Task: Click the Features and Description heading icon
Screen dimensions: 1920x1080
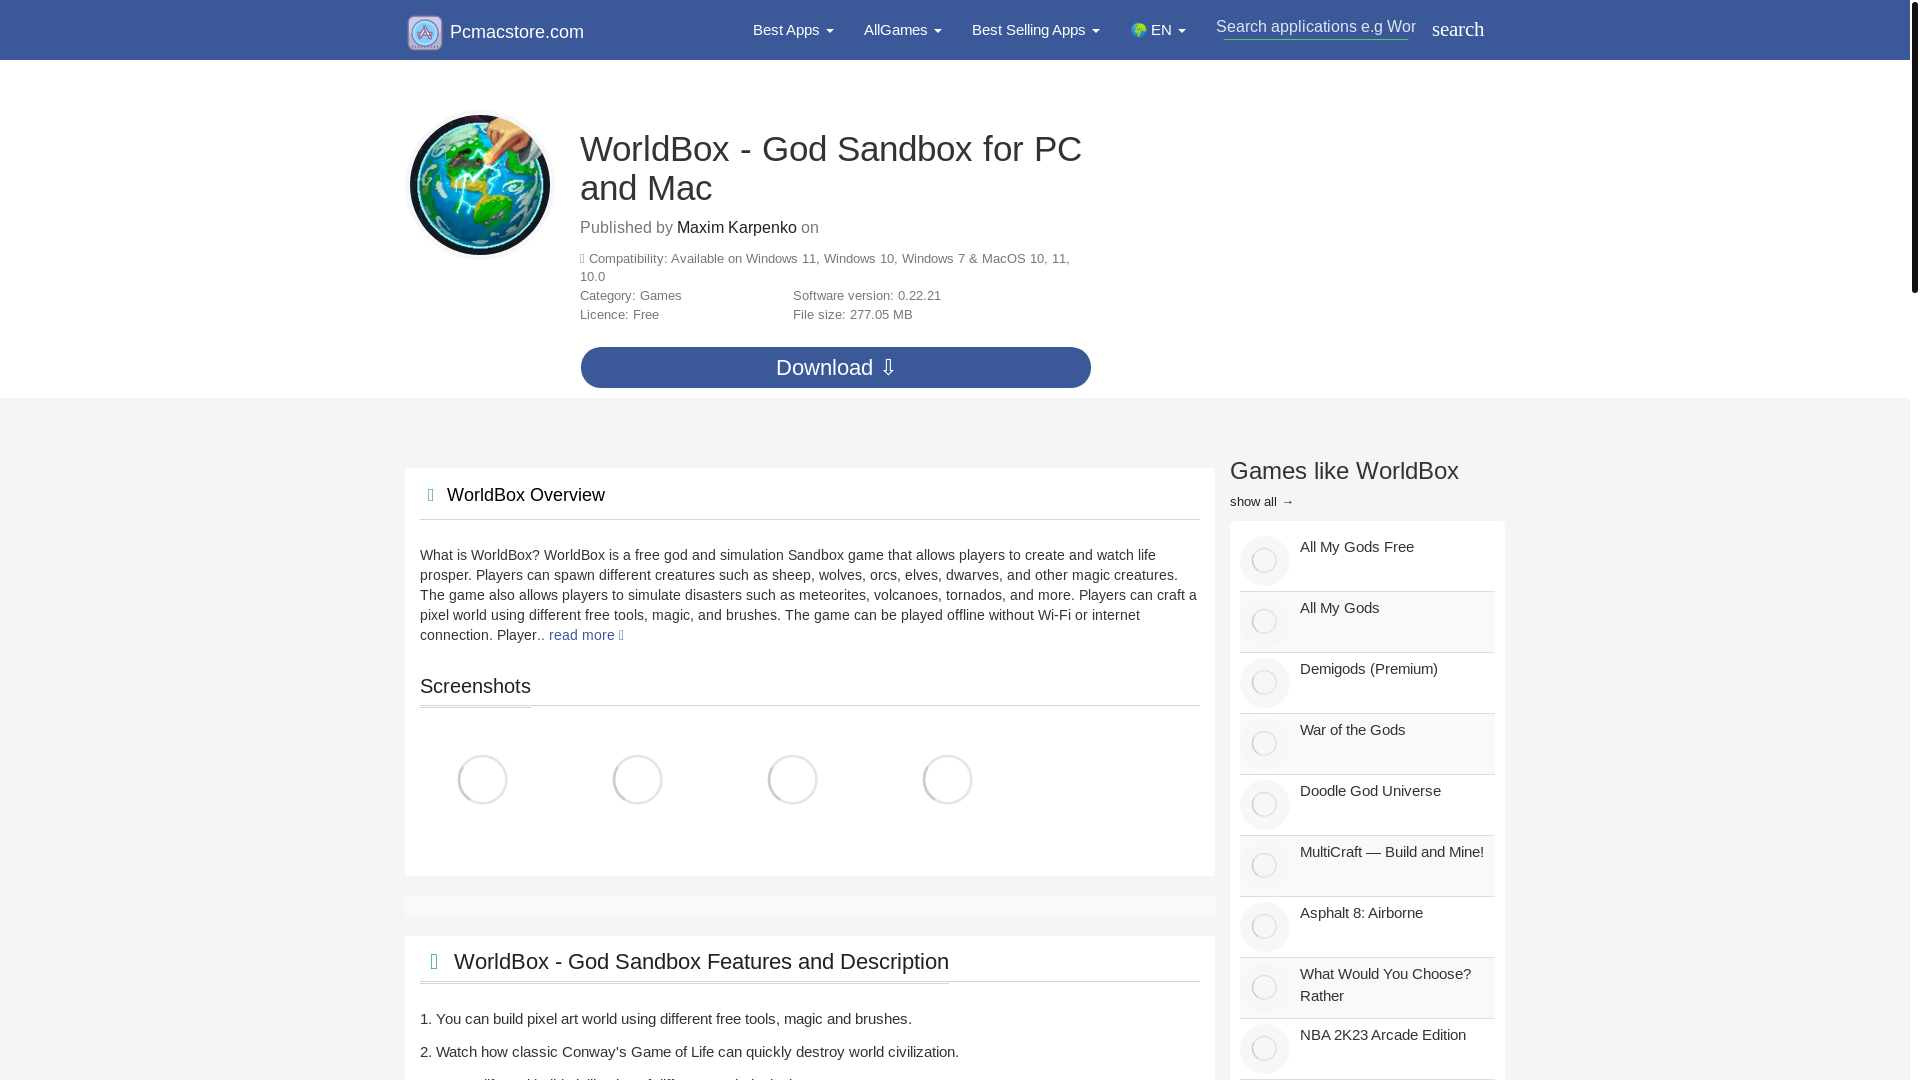Action: (434, 961)
